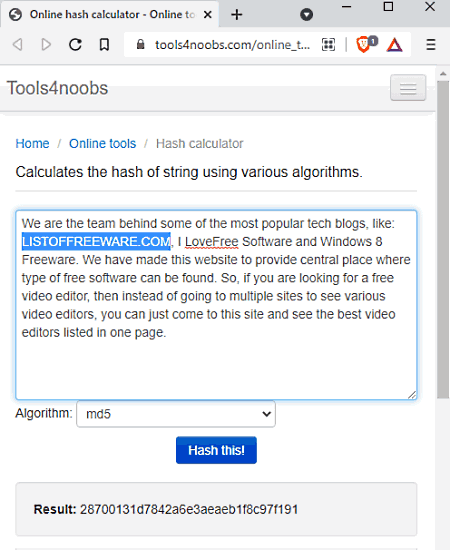Show the QR code icon in address bar
450x550 pixels.
[x=328, y=45]
